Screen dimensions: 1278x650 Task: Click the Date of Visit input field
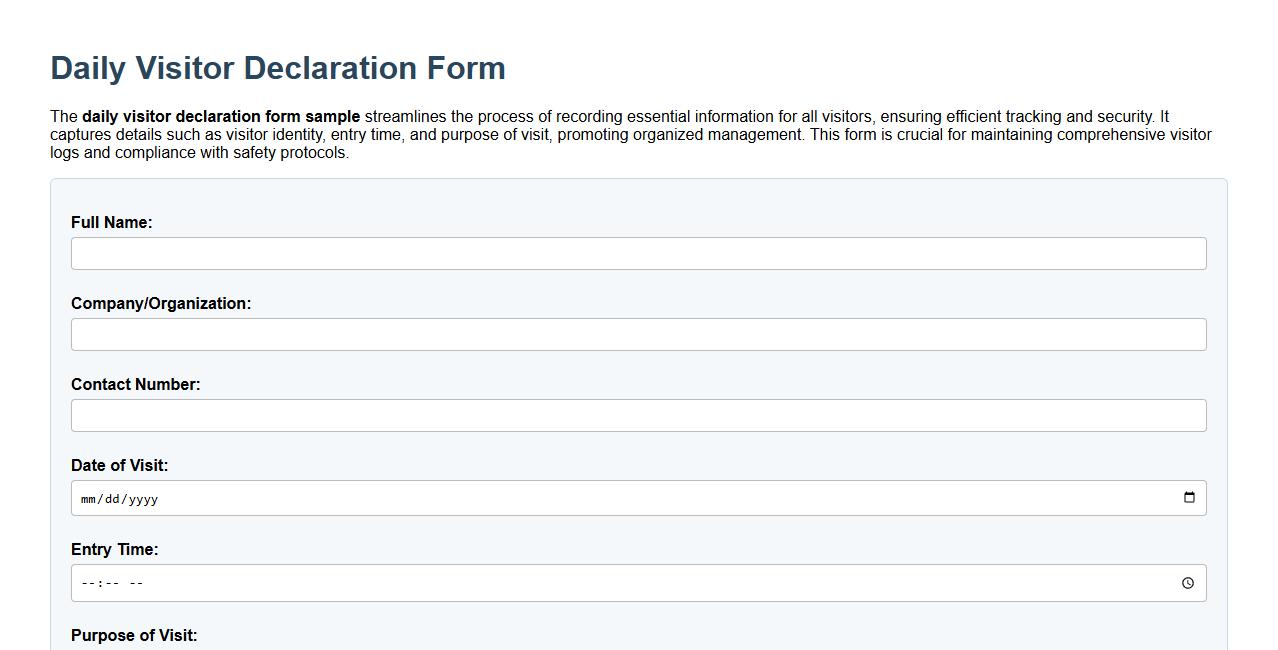point(500,497)
